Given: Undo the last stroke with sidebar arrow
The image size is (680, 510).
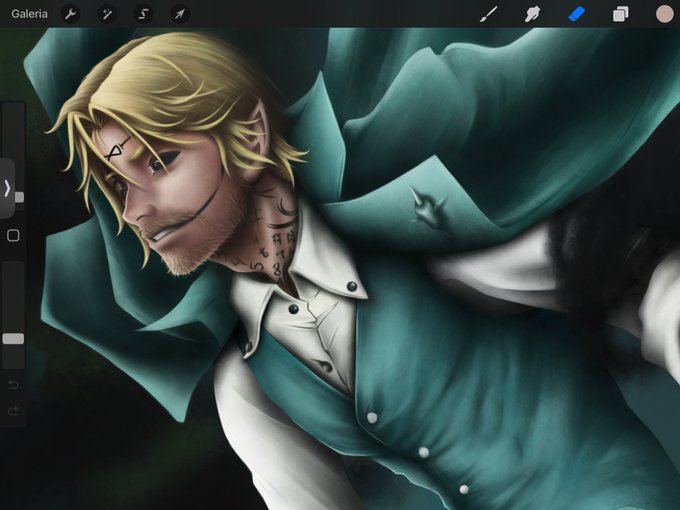Looking at the screenshot, I should pyautogui.click(x=13, y=384).
